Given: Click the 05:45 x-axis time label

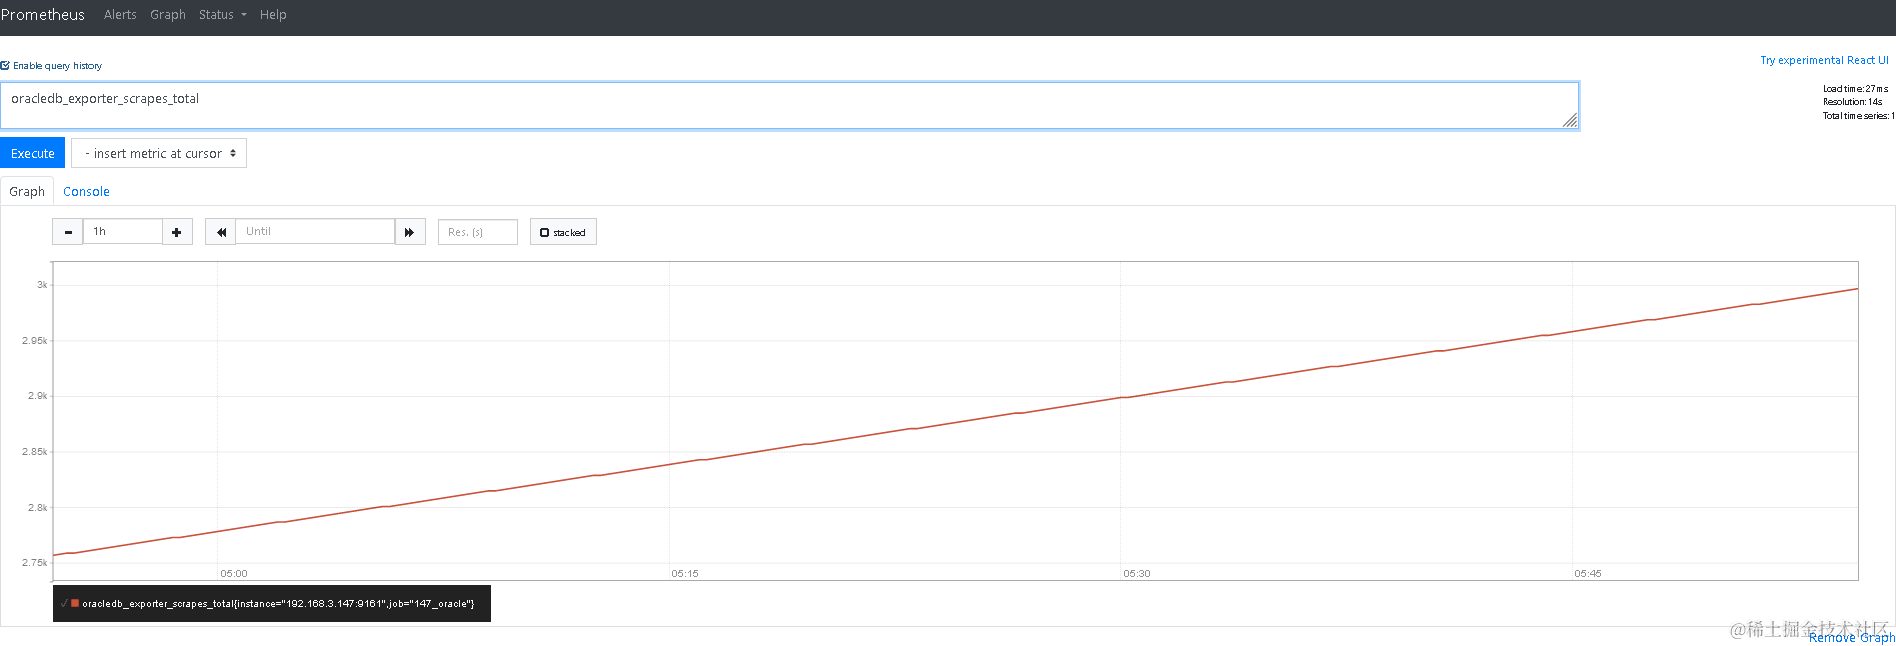Looking at the screenshot, I should [1588, 574].
